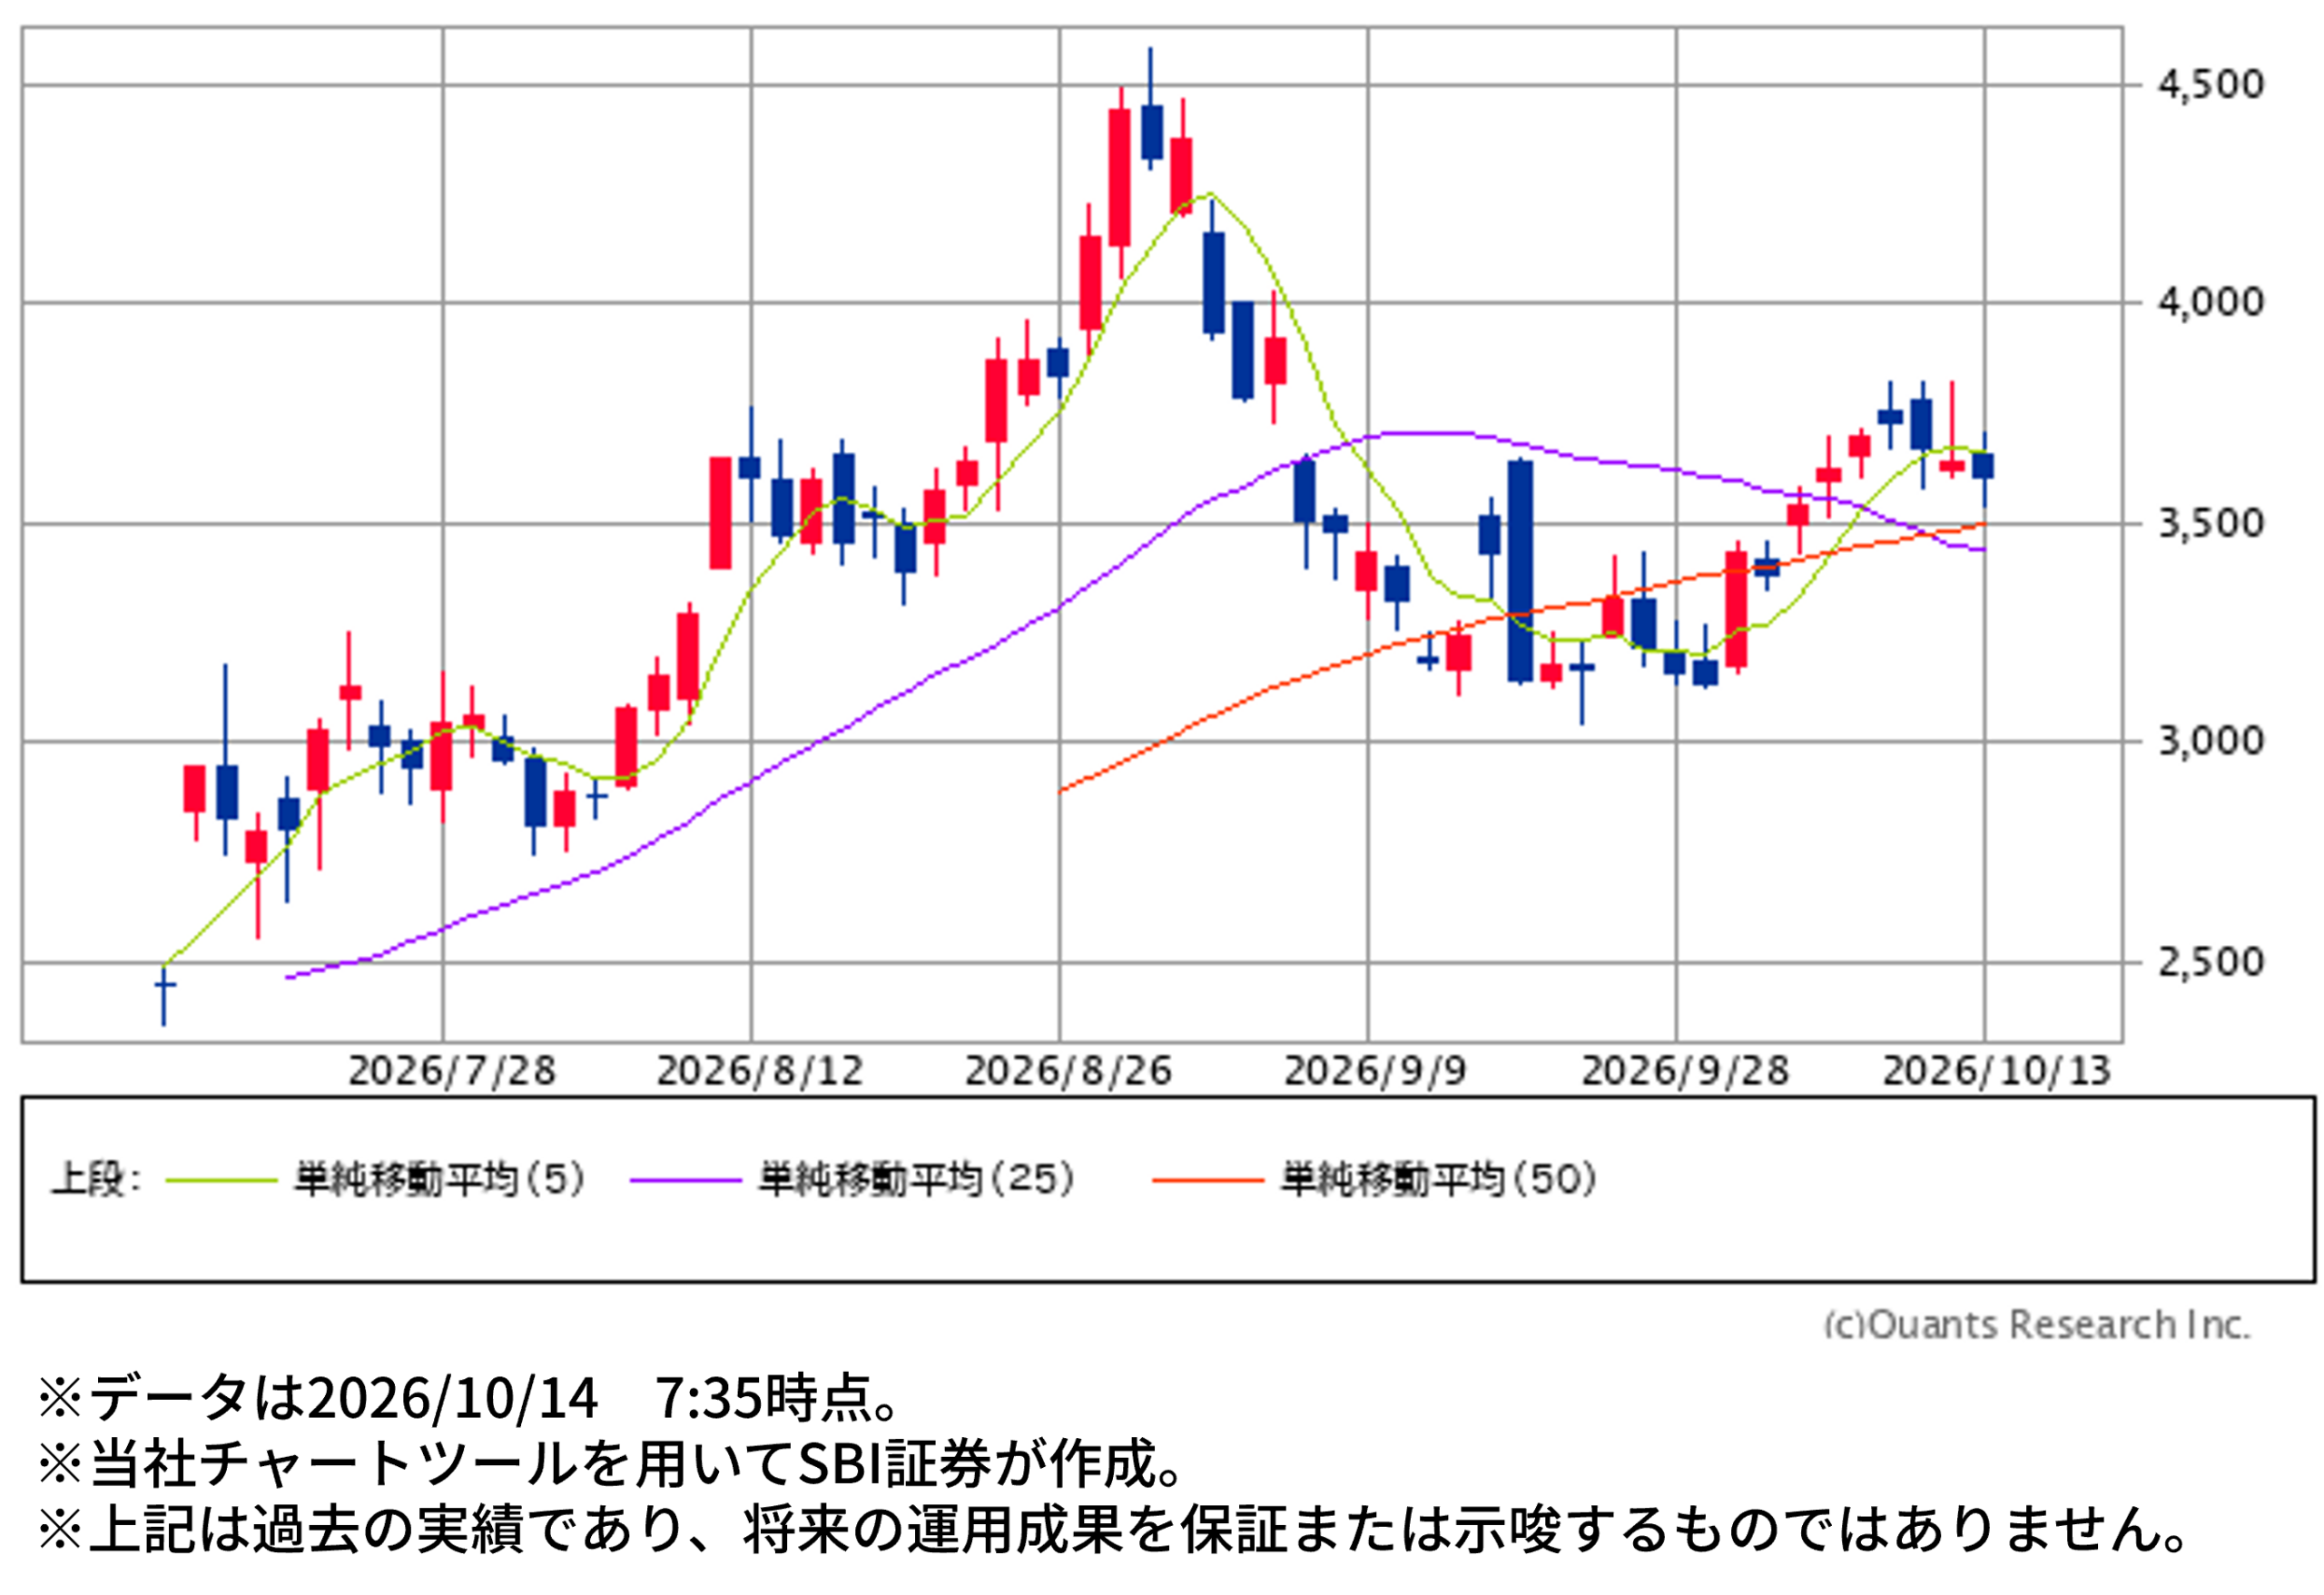Click the 3,000 price axis label
Viewport: 2324px width, 1595px height.
[x=2210, y=741]
